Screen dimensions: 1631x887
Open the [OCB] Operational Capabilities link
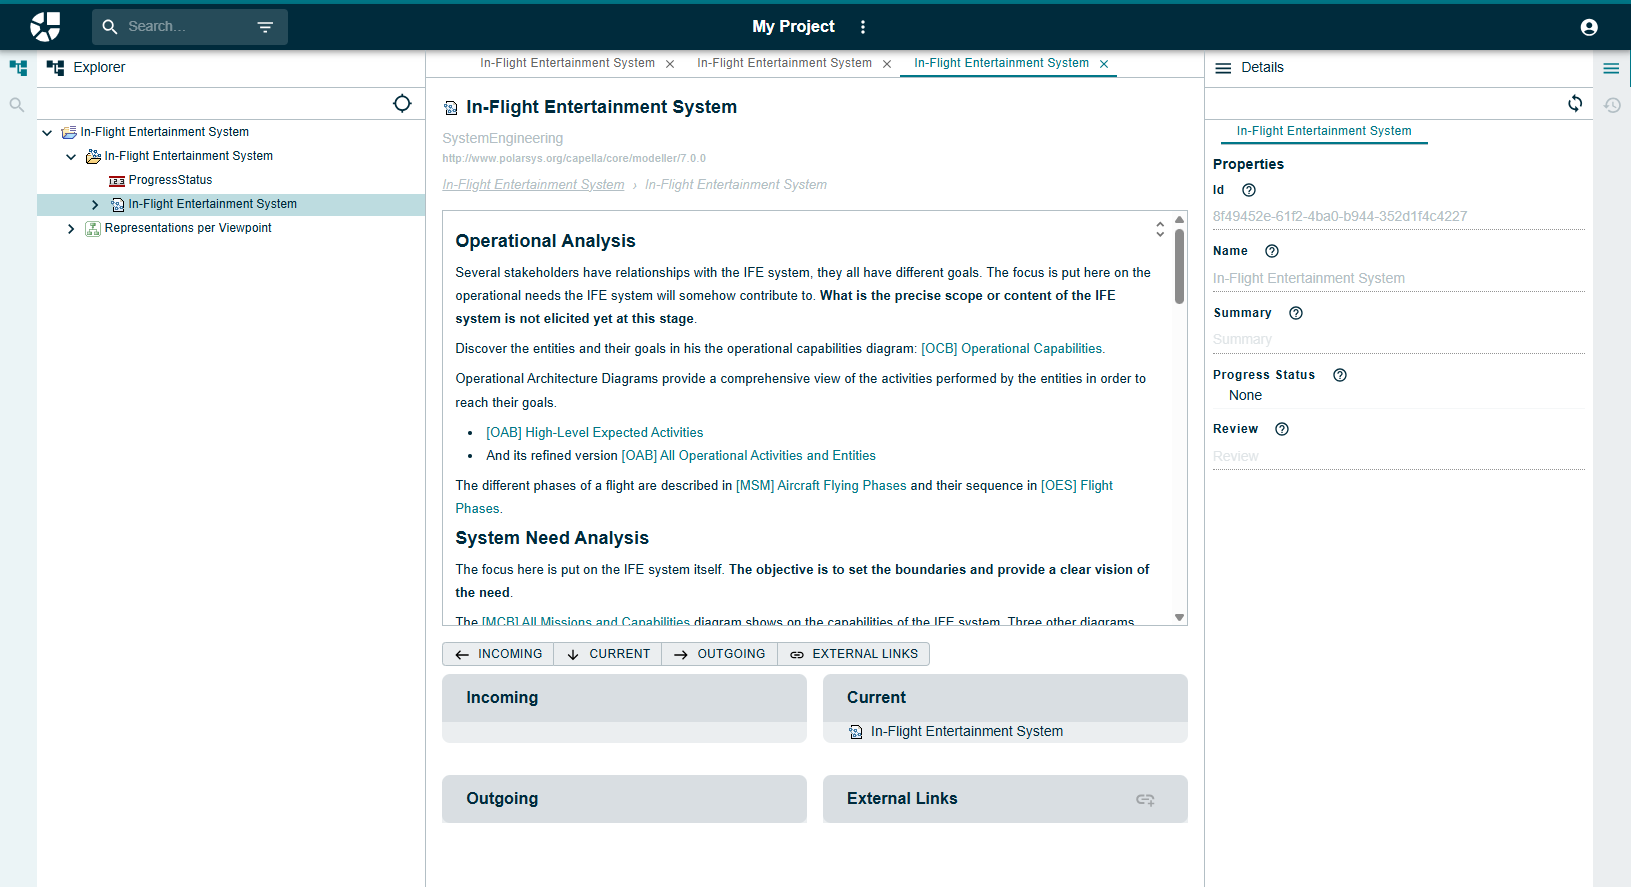(1013, 349)
